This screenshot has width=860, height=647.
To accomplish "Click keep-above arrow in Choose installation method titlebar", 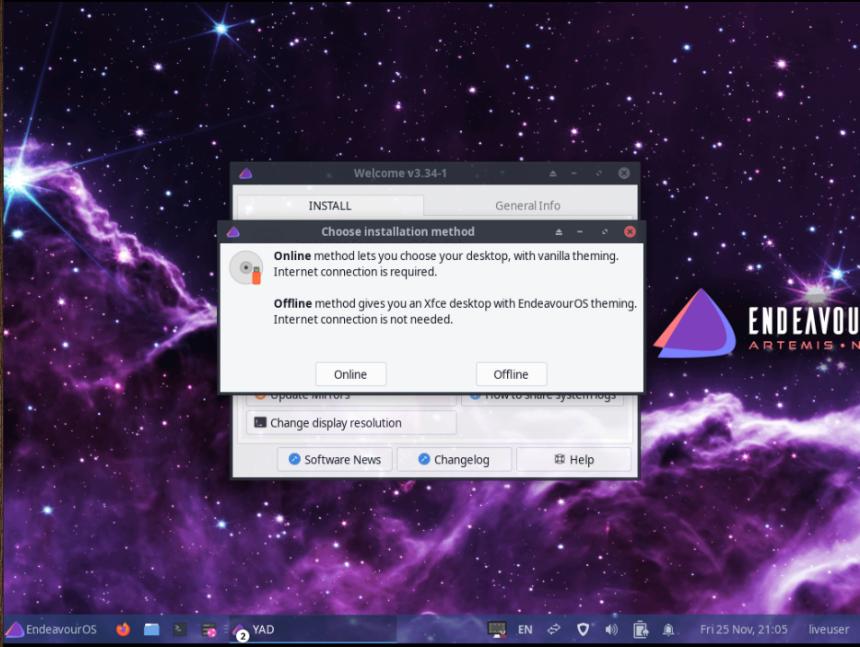I will pos(558,232).
